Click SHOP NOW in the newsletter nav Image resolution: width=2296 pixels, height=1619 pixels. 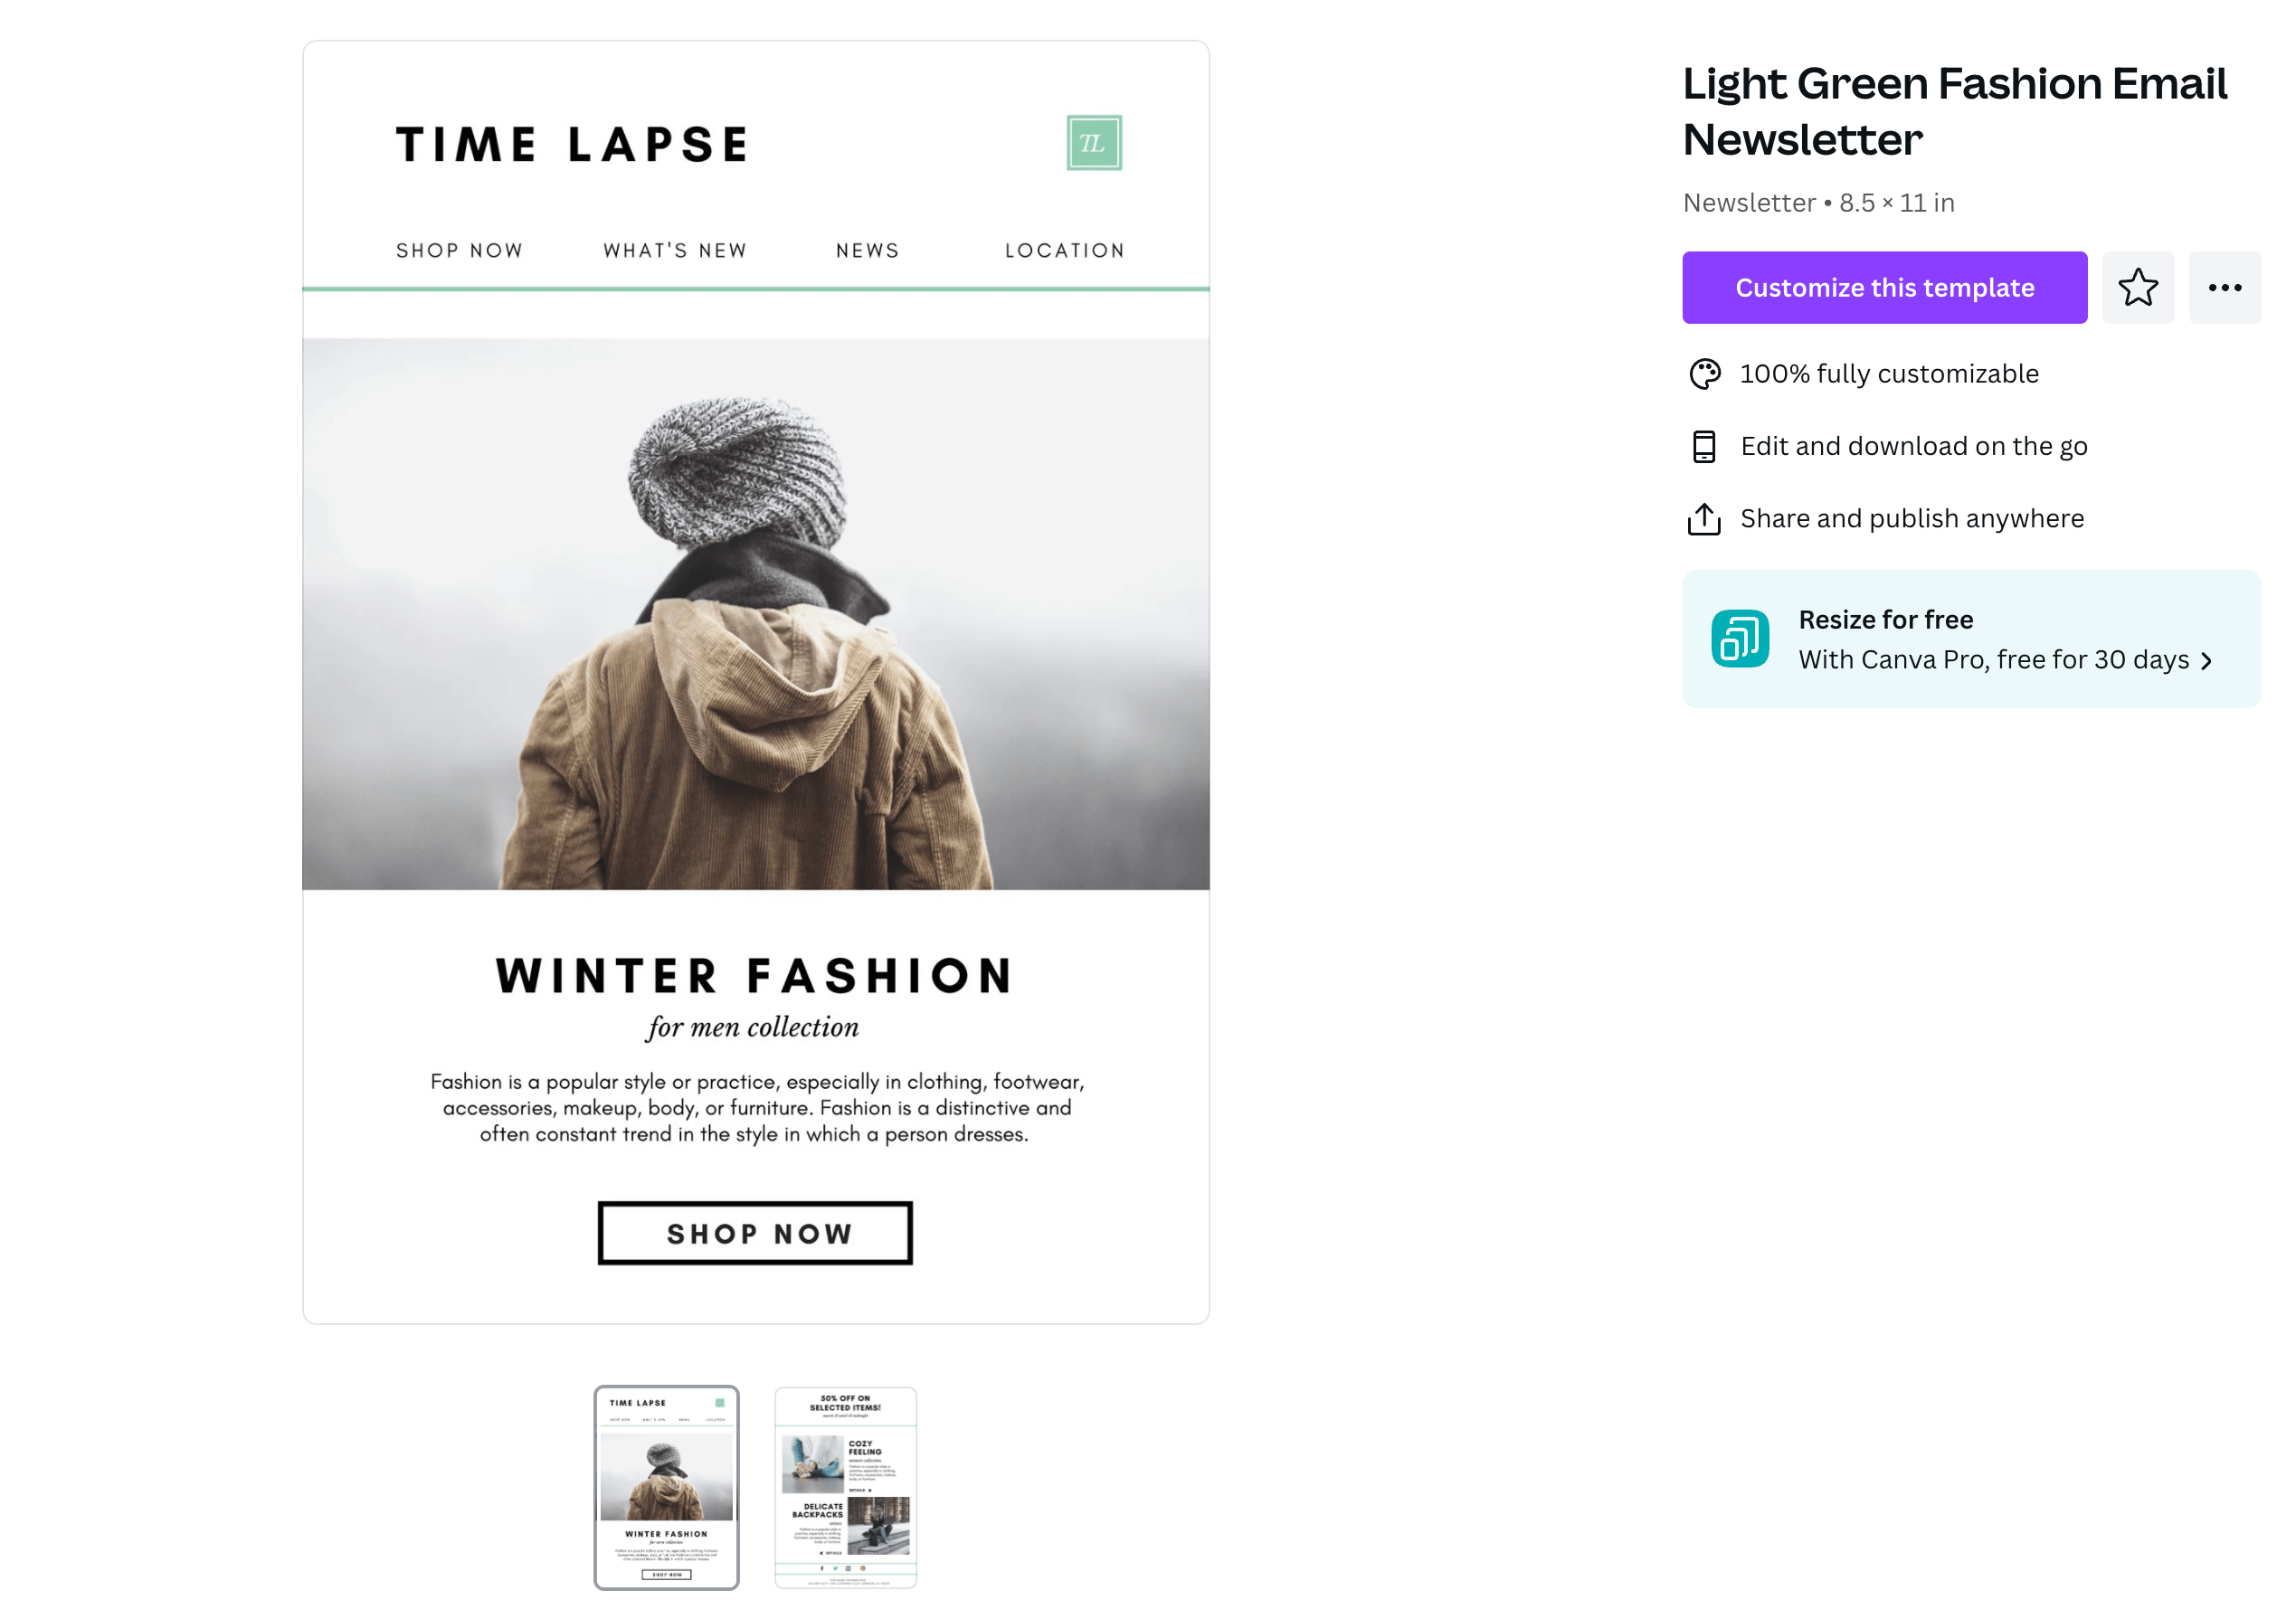tap(459, 250)
